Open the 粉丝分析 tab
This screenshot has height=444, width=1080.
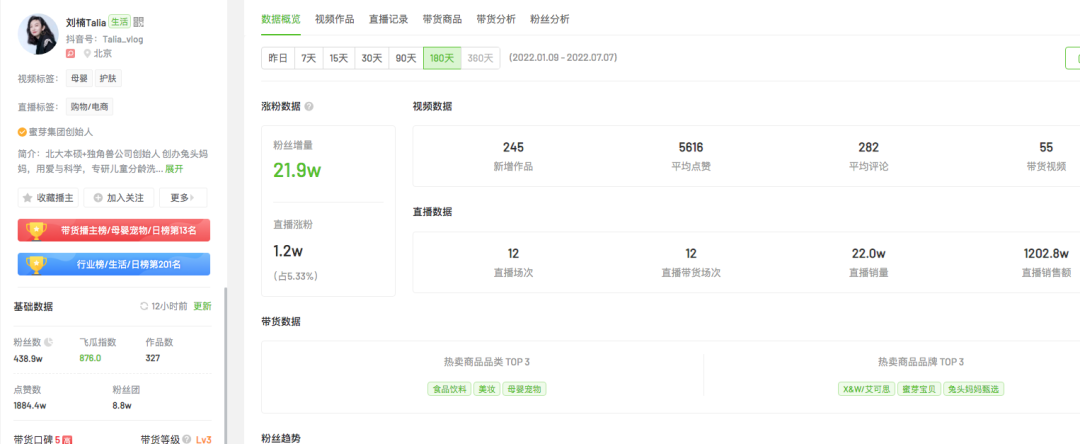(x=549, y=19)
